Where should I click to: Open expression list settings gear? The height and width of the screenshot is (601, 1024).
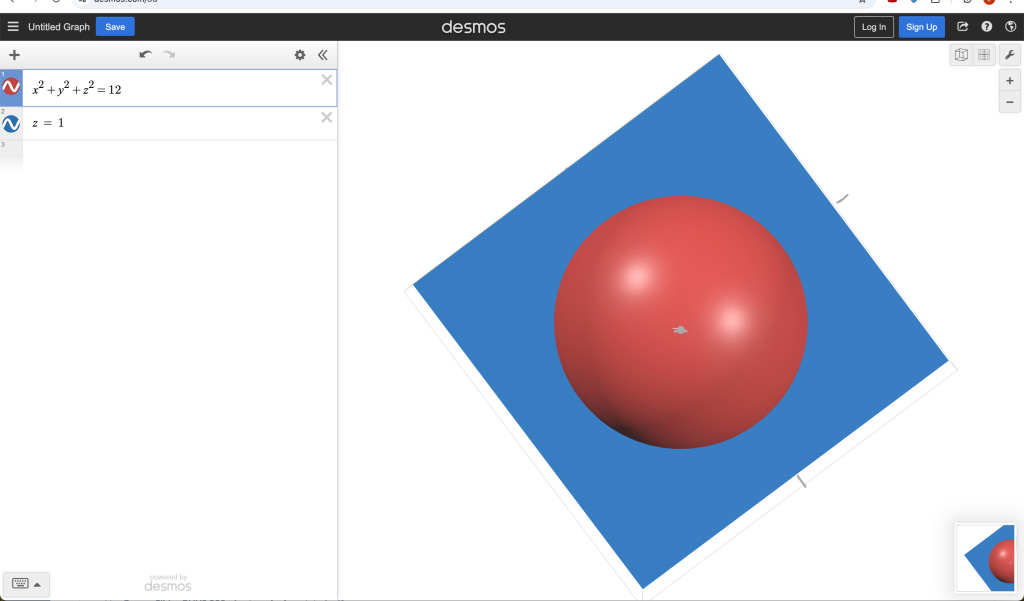[x=300, y=55]
